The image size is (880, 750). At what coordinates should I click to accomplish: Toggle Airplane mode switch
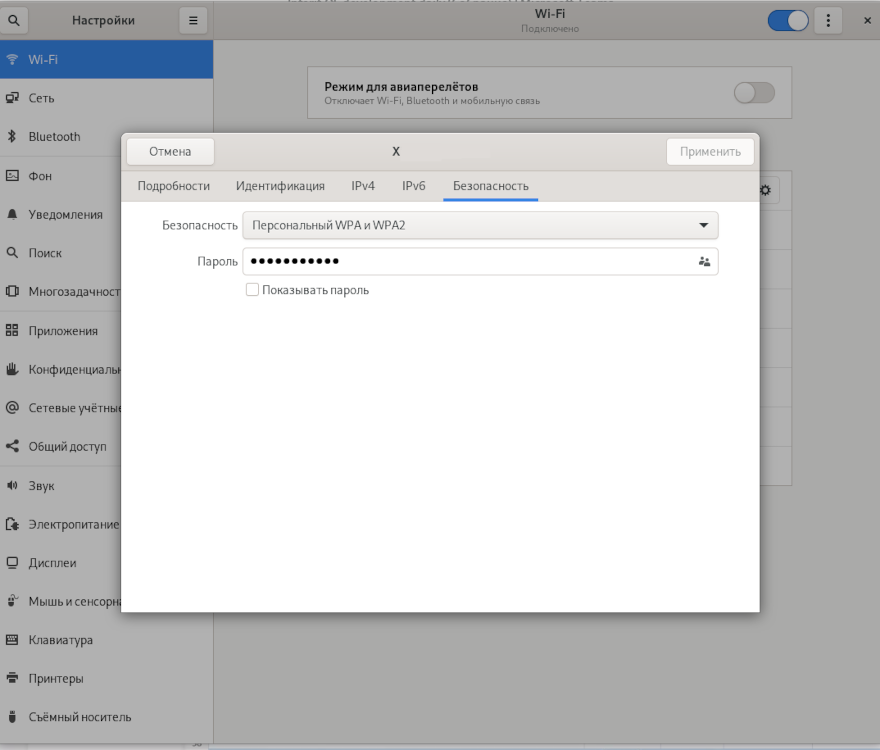tap(754, 93)
